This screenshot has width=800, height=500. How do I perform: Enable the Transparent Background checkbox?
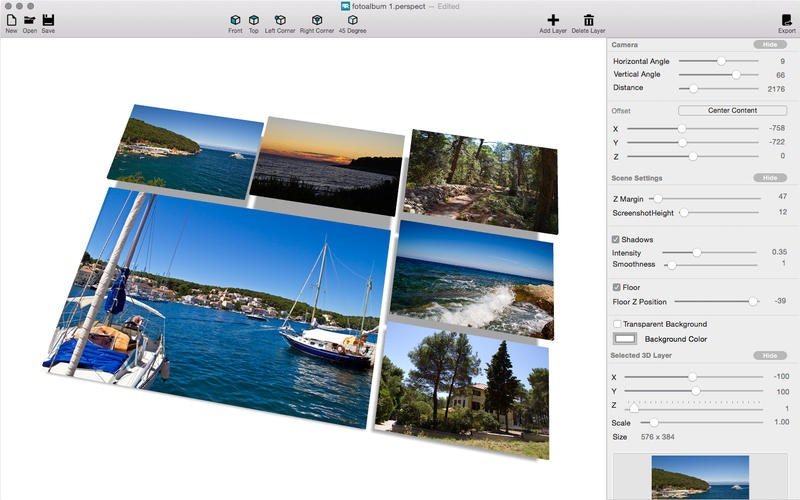617,324
